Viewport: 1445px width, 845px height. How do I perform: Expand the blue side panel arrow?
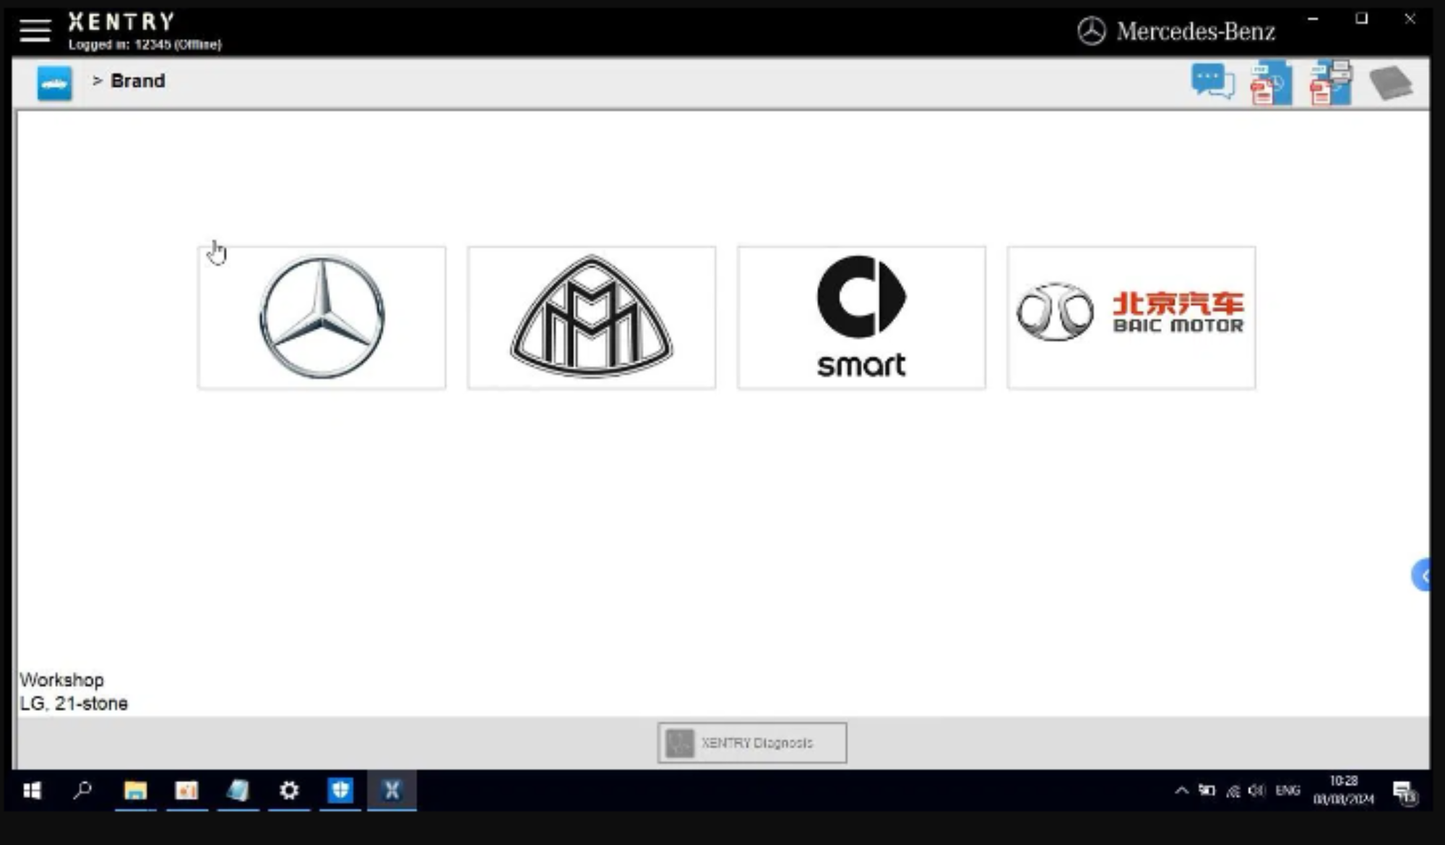click(1422, 575)
